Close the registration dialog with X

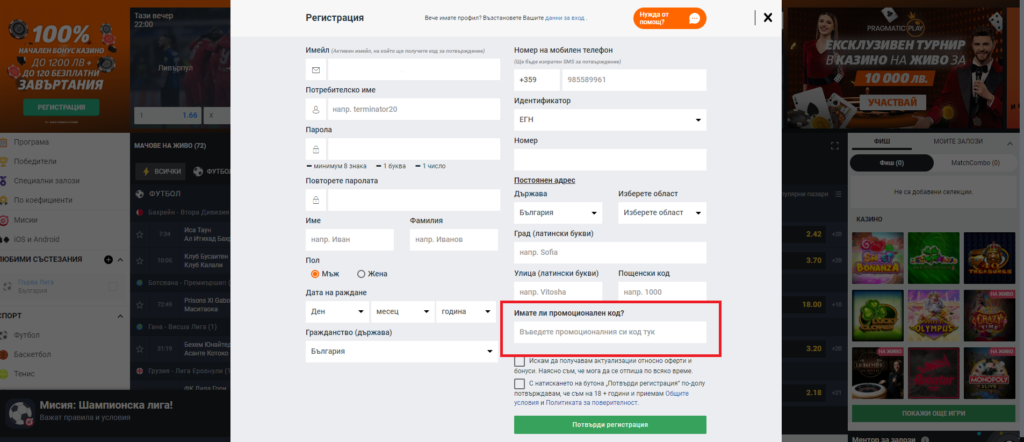pyautogui.click(x=767, y=18)
